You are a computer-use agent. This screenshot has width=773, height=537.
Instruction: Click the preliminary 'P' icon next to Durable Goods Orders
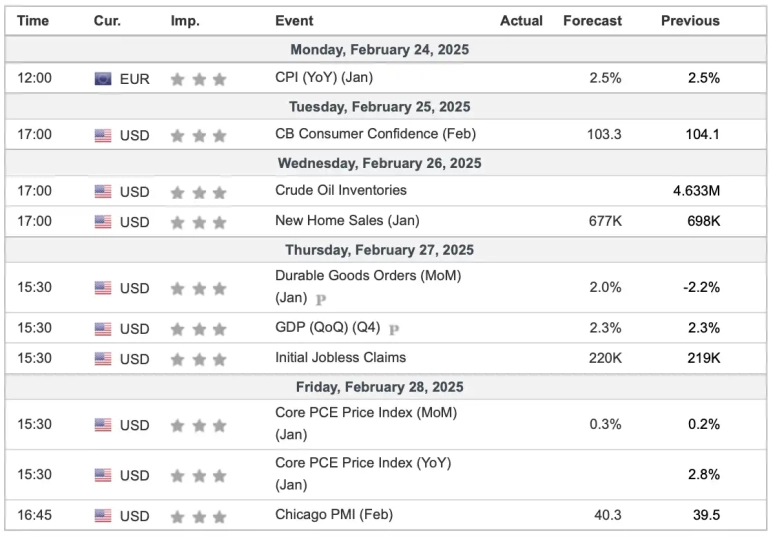tap(321, 299)
